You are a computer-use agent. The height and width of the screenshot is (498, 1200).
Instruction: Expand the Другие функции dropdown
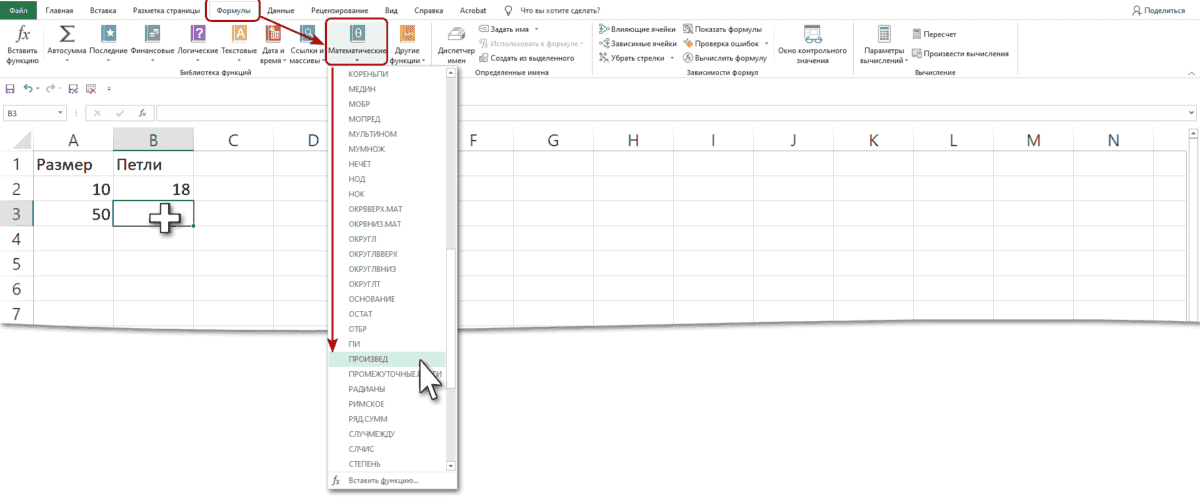pyautogui.click(x=407, y=42)
